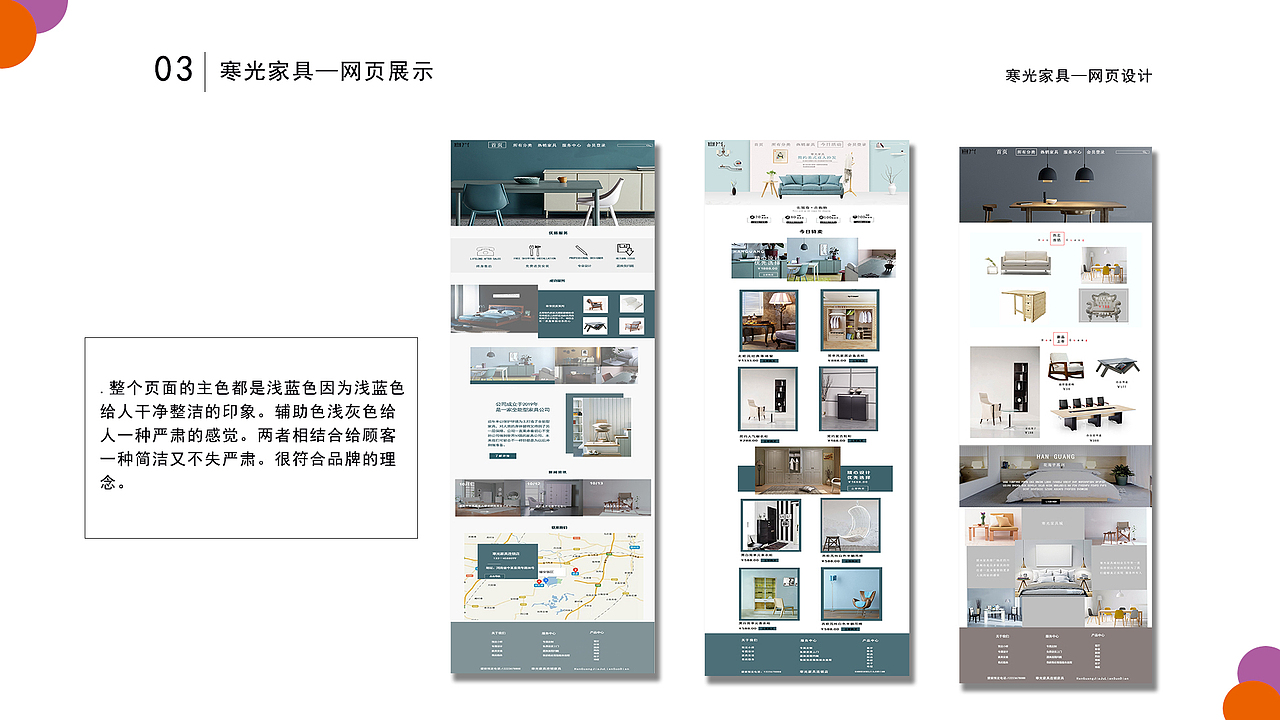The width and height of the screenshot is (1280, 720).
Task: Open 首页 in sofa-banner mockup nav
Action: pos(759,145)
